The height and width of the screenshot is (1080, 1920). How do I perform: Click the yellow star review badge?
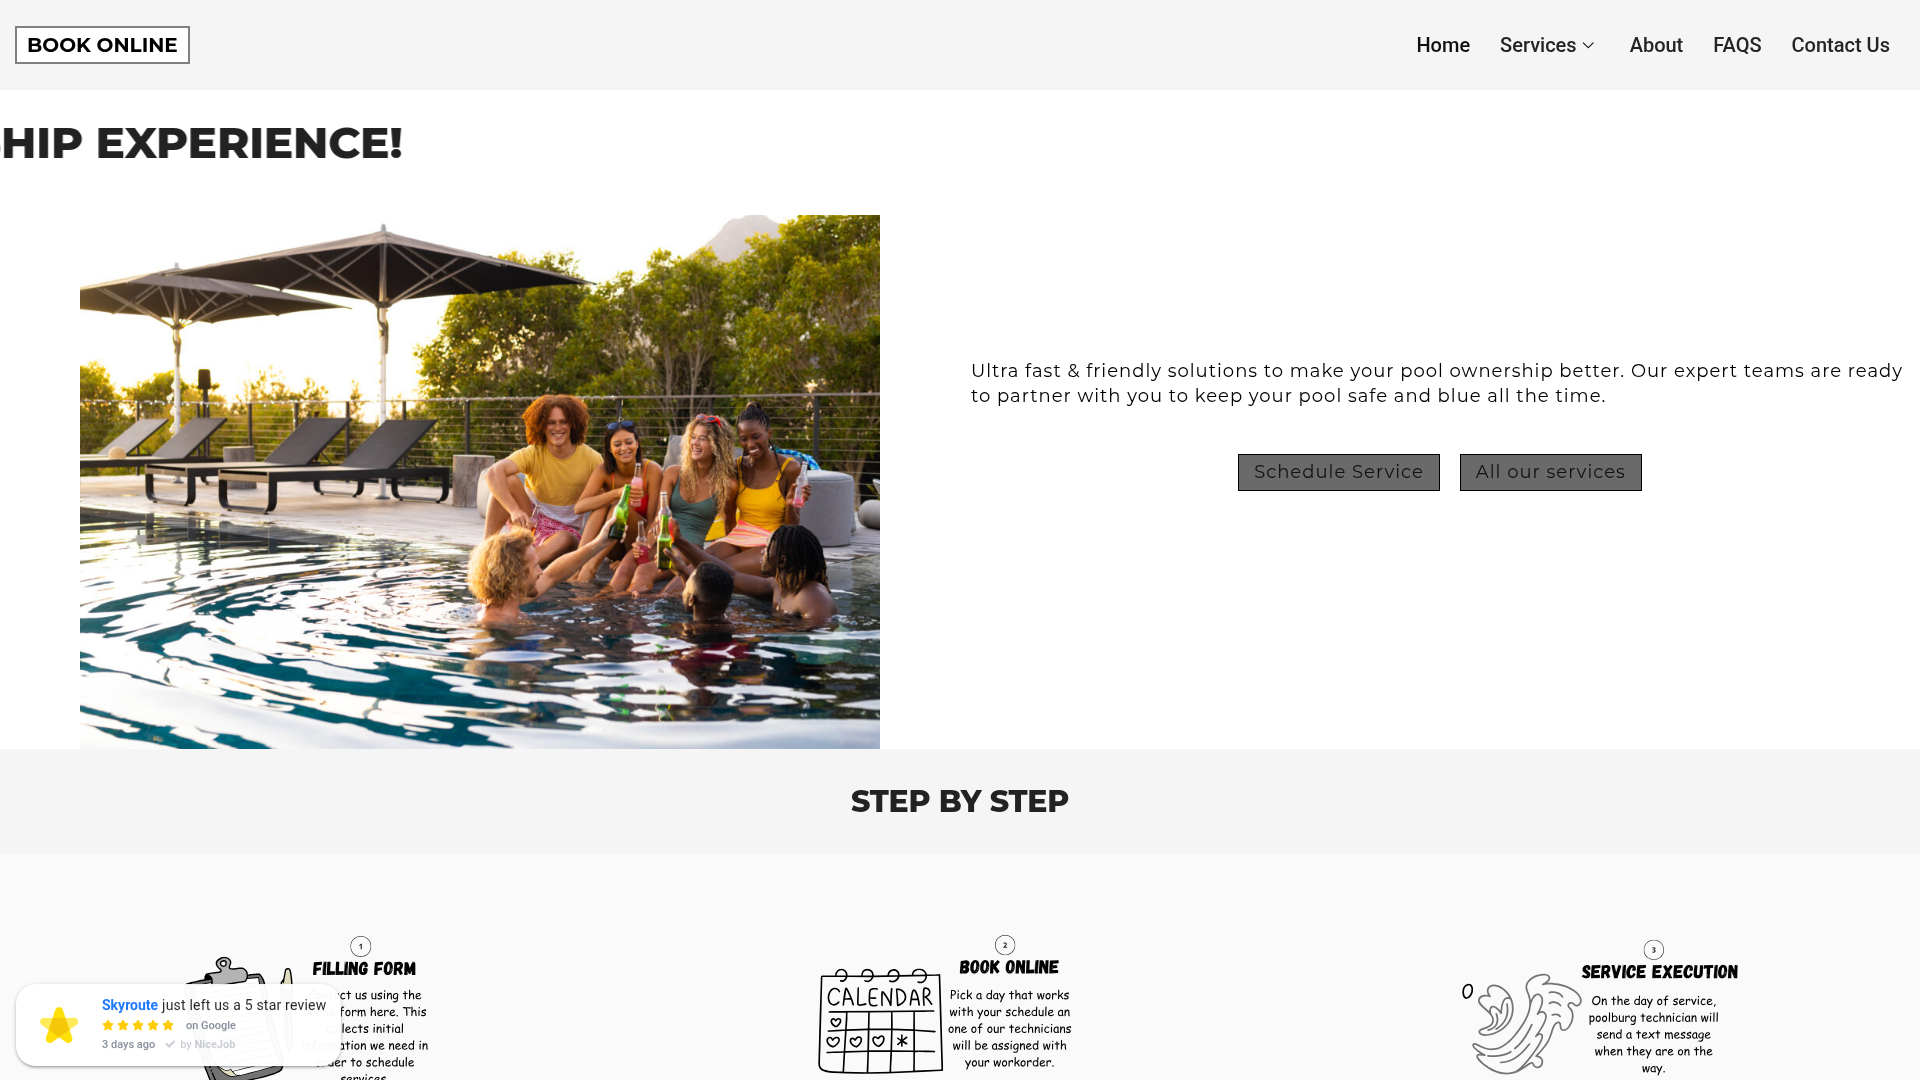tap(59, 1025)
